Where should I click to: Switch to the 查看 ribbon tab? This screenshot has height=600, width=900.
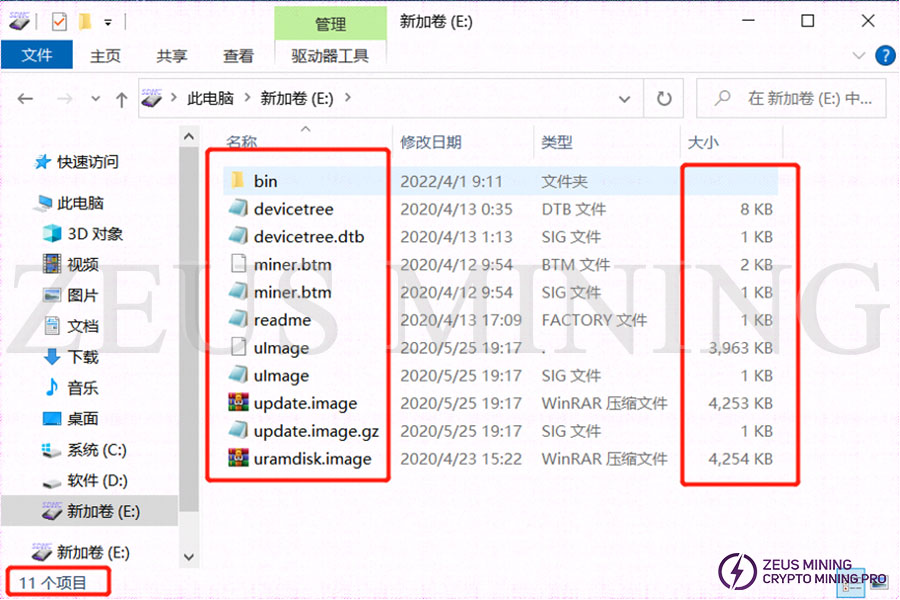tap(238, 56)
